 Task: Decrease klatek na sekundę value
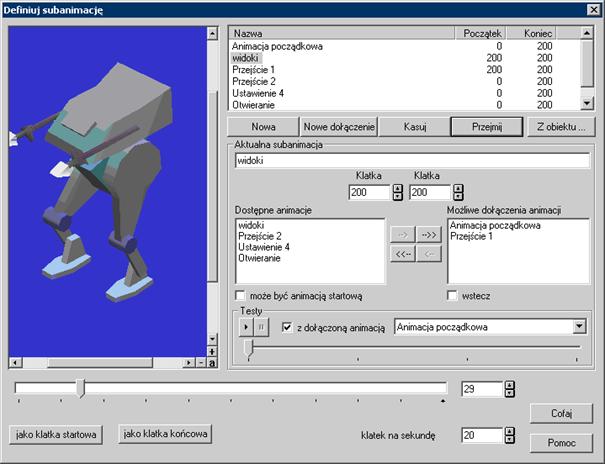point(510,439)
